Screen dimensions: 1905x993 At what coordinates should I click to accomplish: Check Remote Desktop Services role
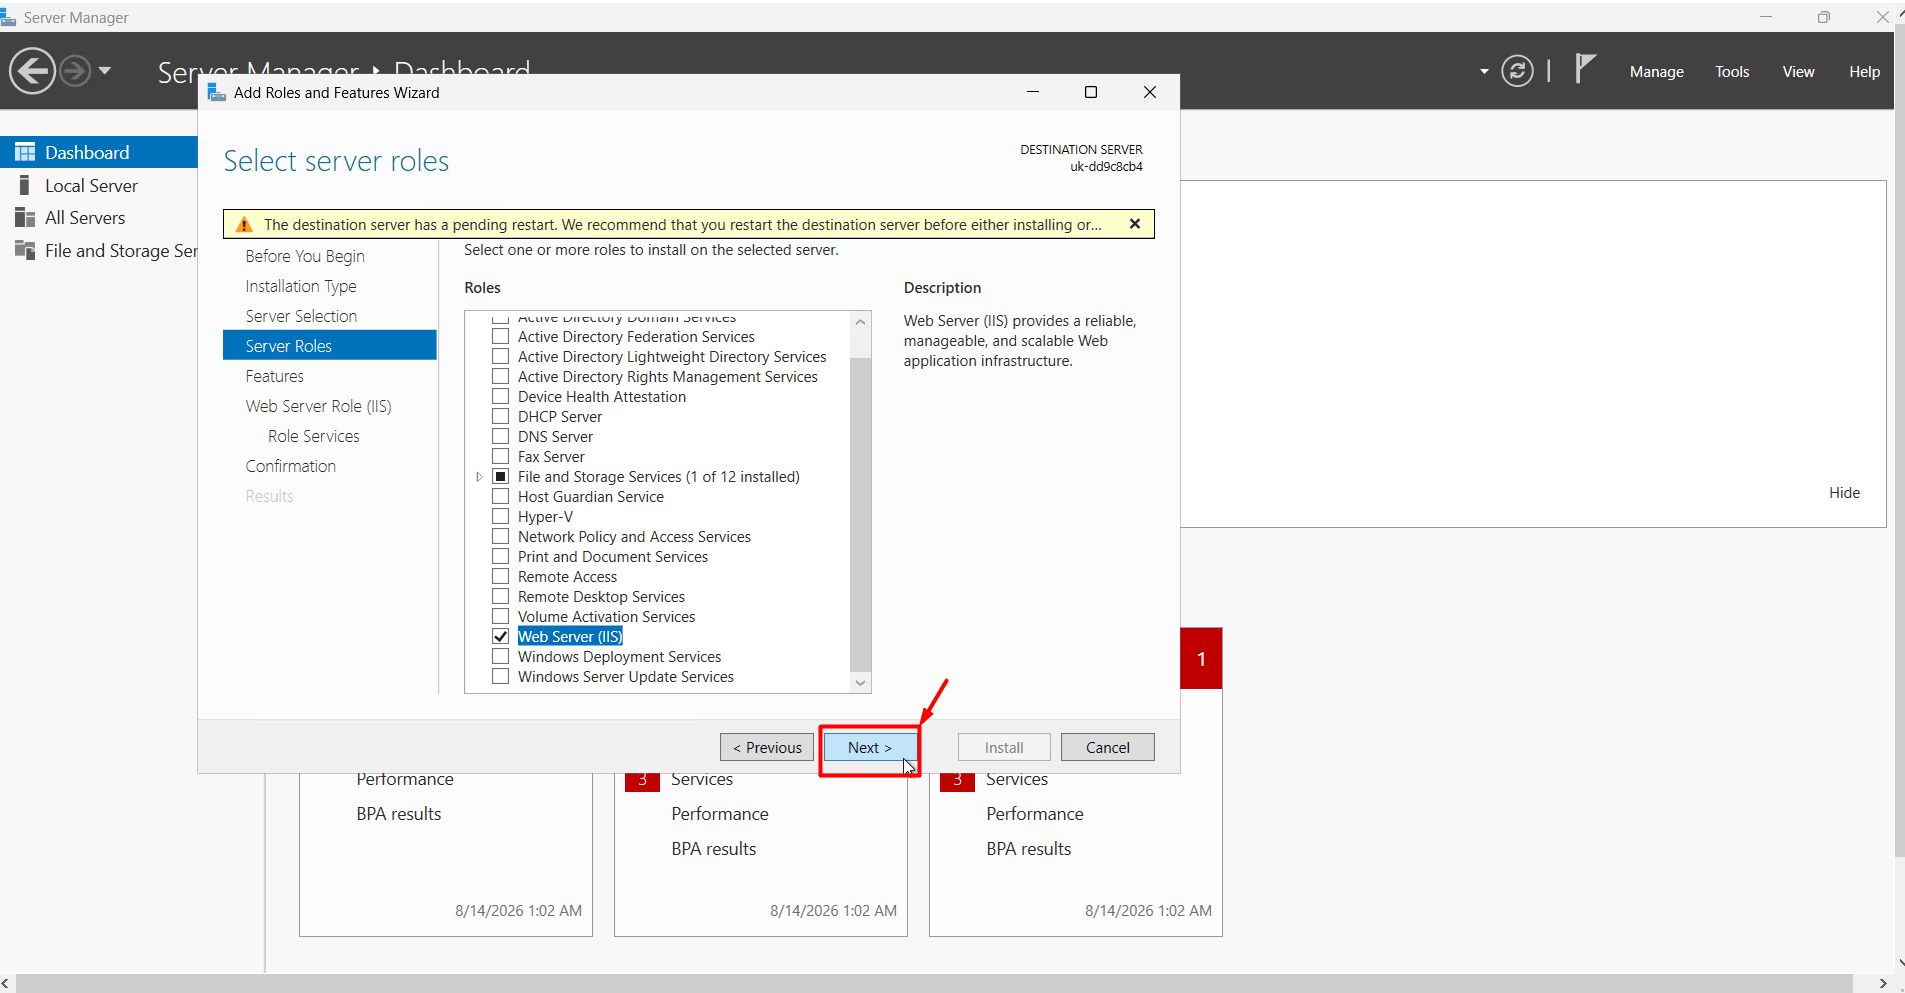pyautogui.click(x=501, y=596)
